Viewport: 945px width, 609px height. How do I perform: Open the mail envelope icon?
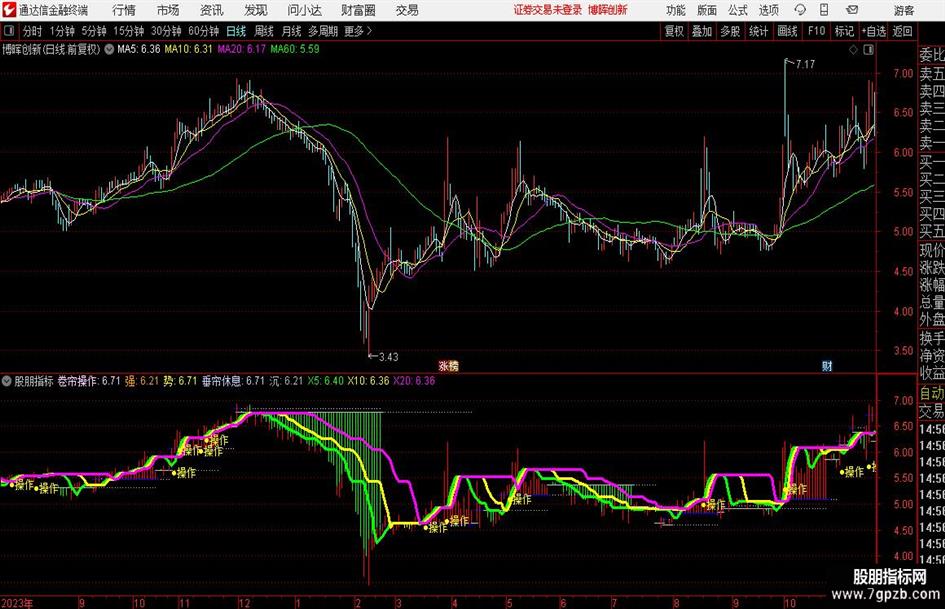point(852,10)
